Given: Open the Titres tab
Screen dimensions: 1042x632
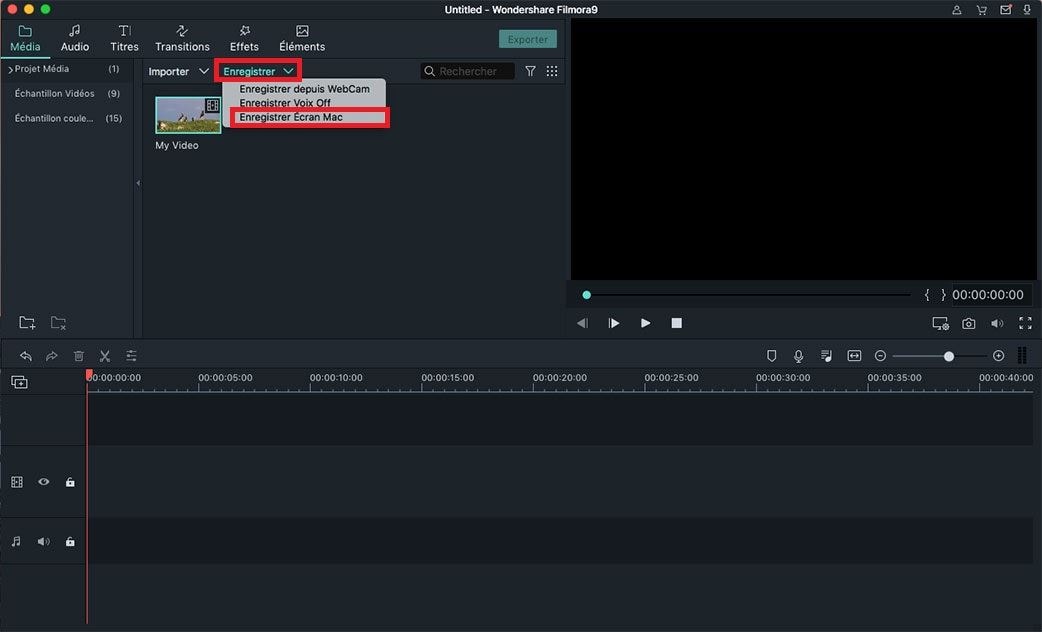Looking at the screenshot, I should (x=124, y=39).
